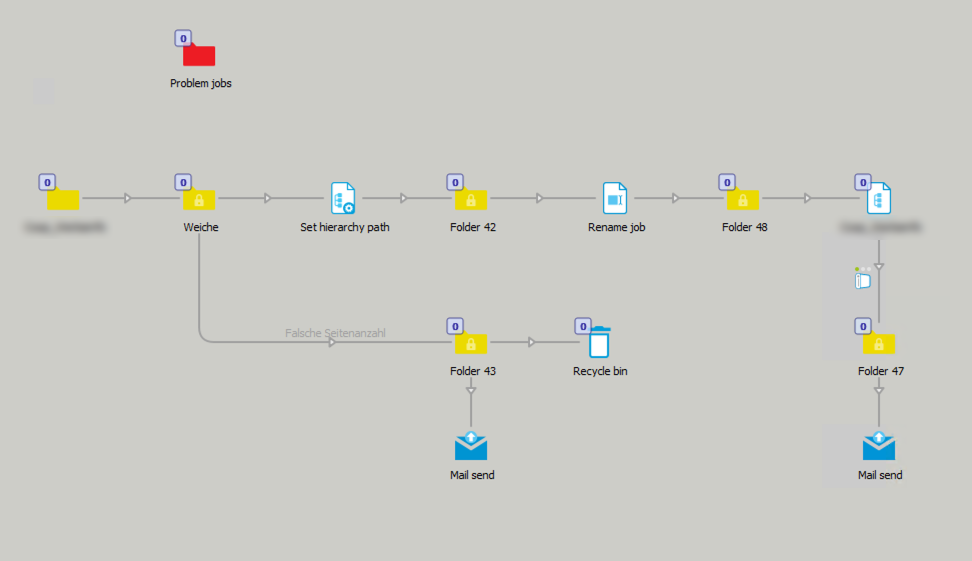This screenshot has width=972, height=561.
Task: Click the job count badge on Problem jobs
Action: tap(183, 38)
